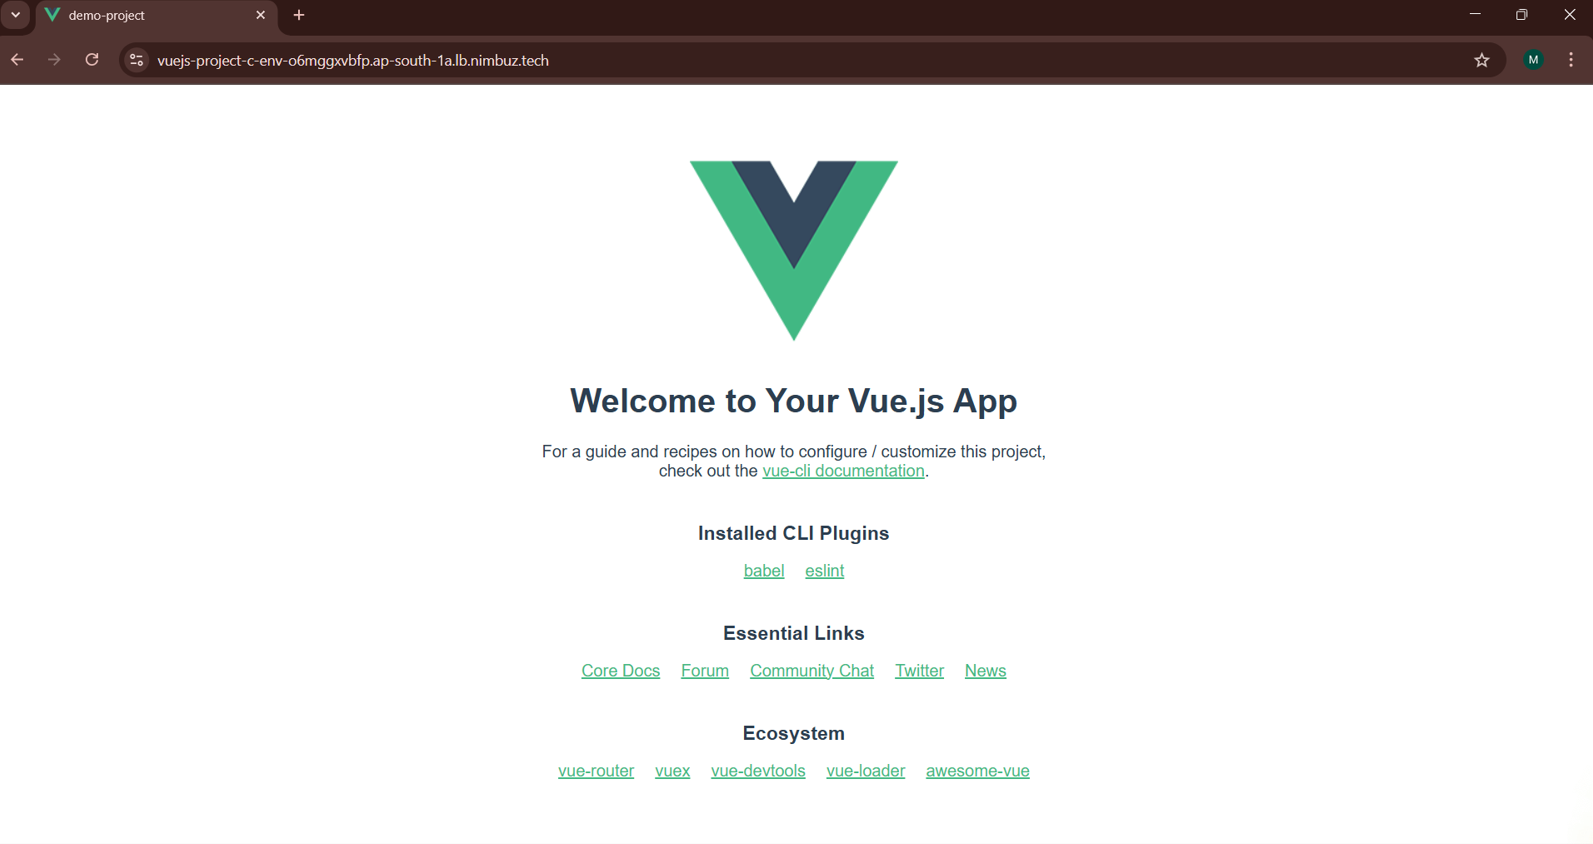Close the demo-project tab

coord(261,15)
